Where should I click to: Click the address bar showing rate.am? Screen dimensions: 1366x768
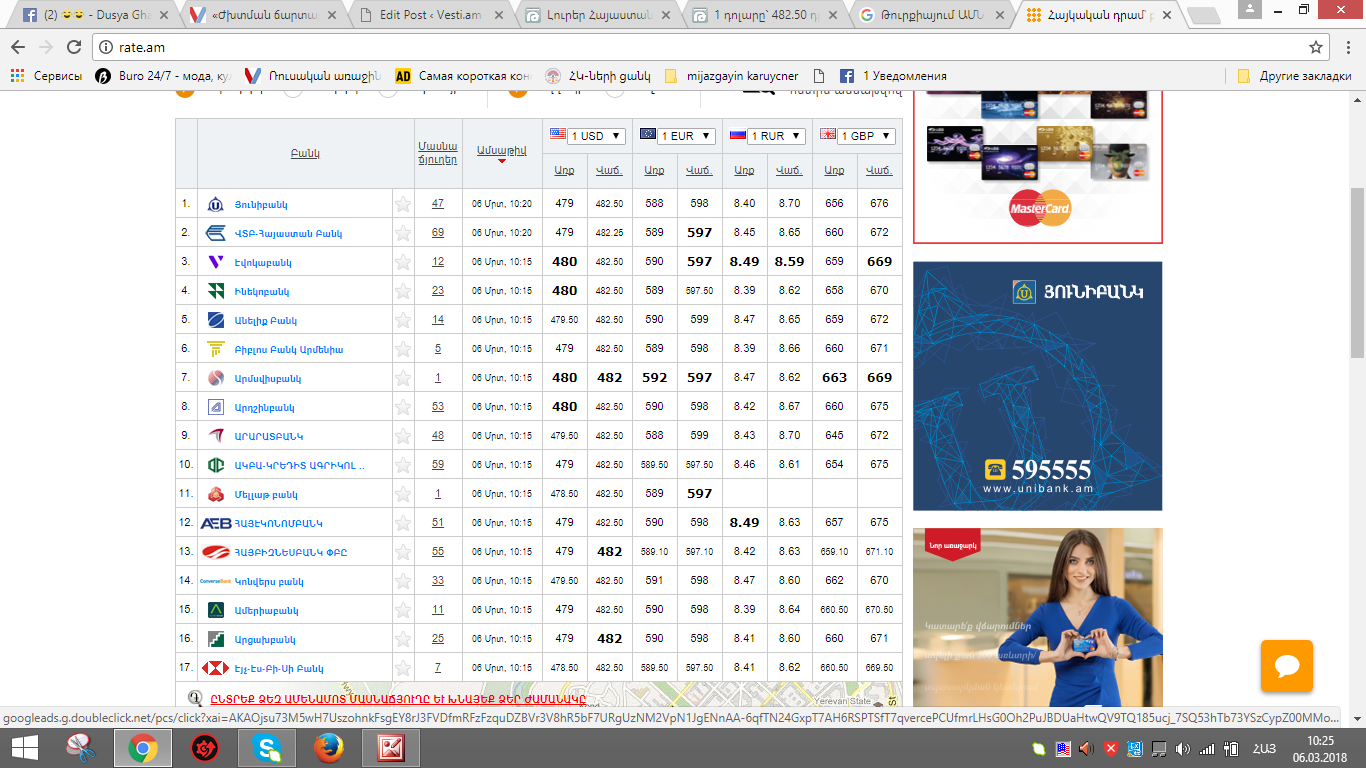point(700,47)
